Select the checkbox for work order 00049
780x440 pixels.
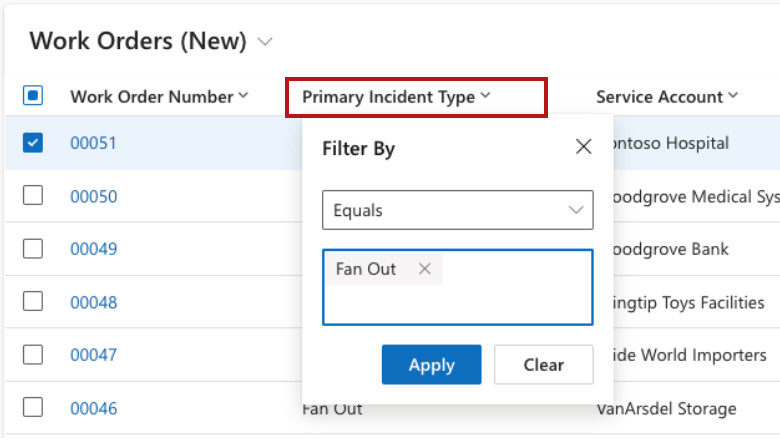[33, 249]
